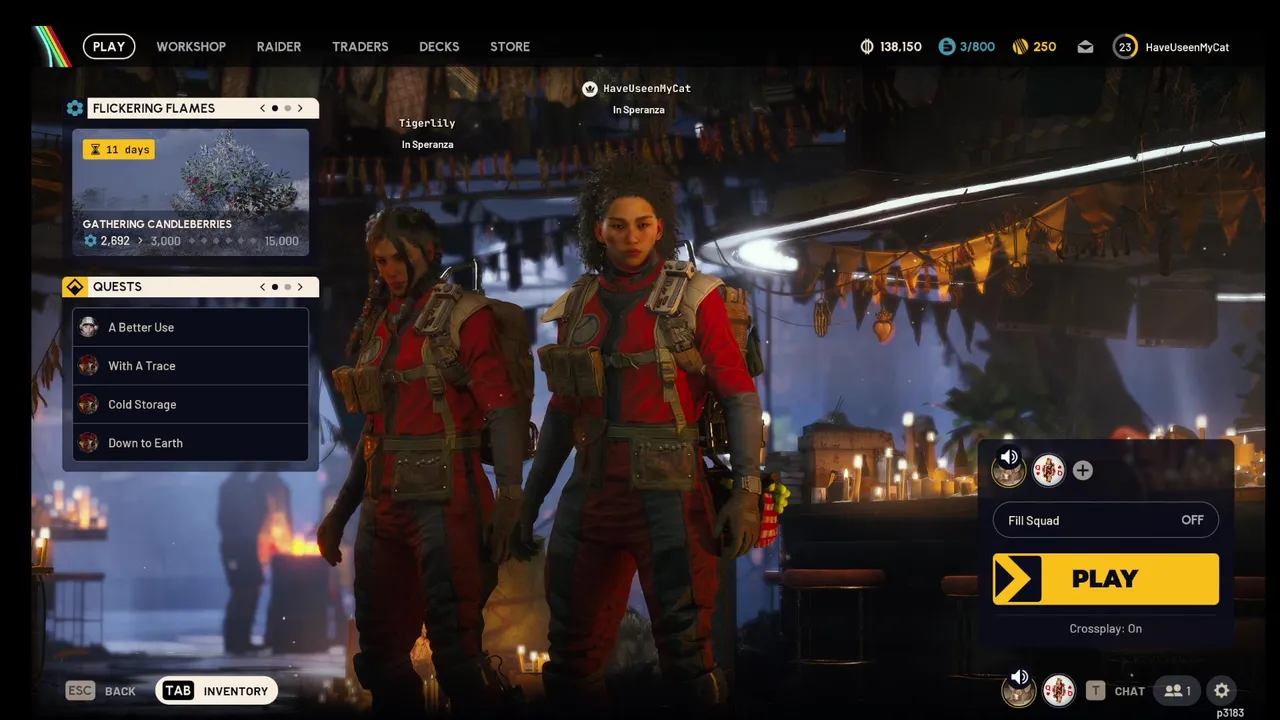The height and width of the screenshot is (720, 1280).
Task: Click the playing-card avatar in play panel
Action: pyautogui.click(x=1048, y=470)
